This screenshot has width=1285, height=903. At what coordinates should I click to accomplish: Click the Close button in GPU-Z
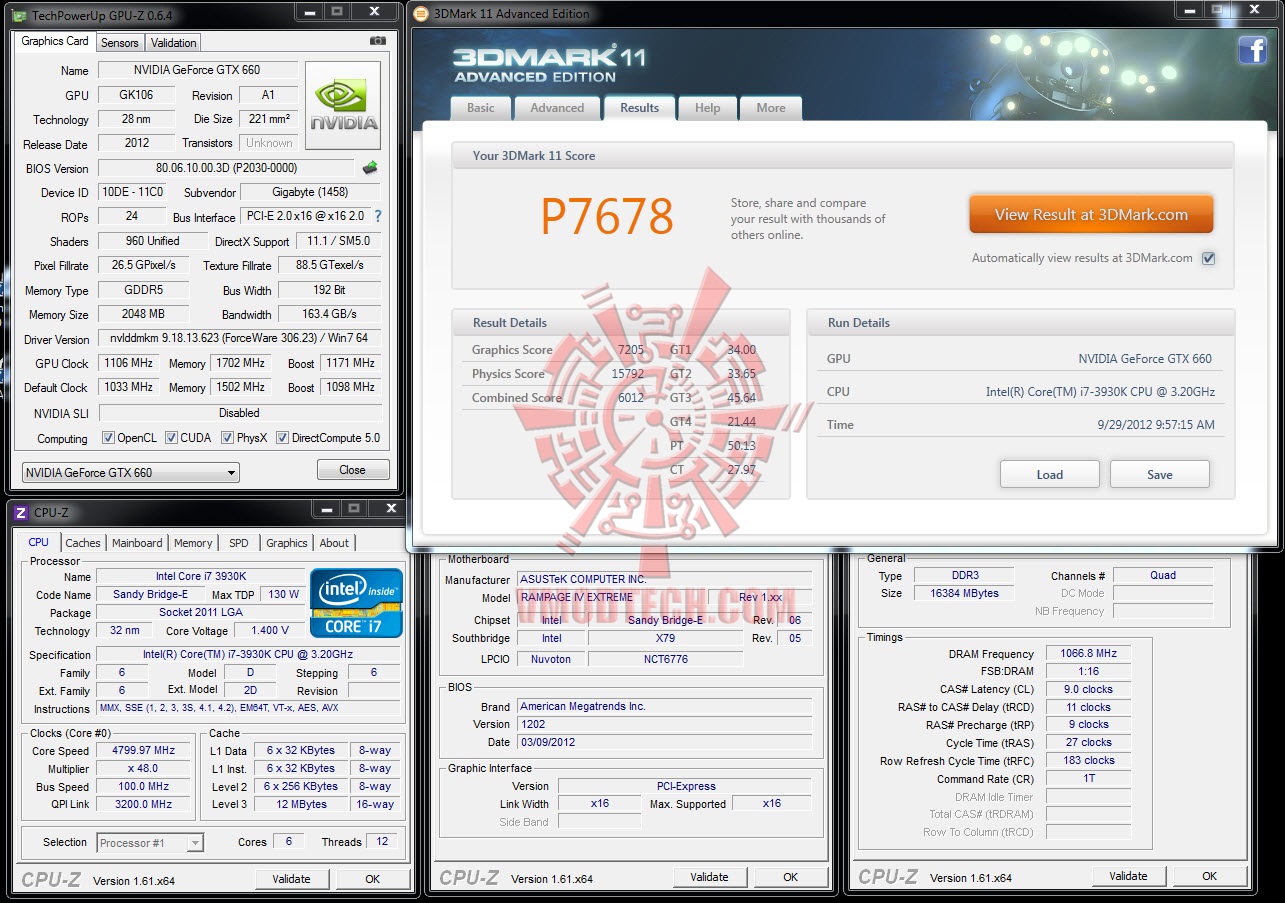[x=352, y=470]
